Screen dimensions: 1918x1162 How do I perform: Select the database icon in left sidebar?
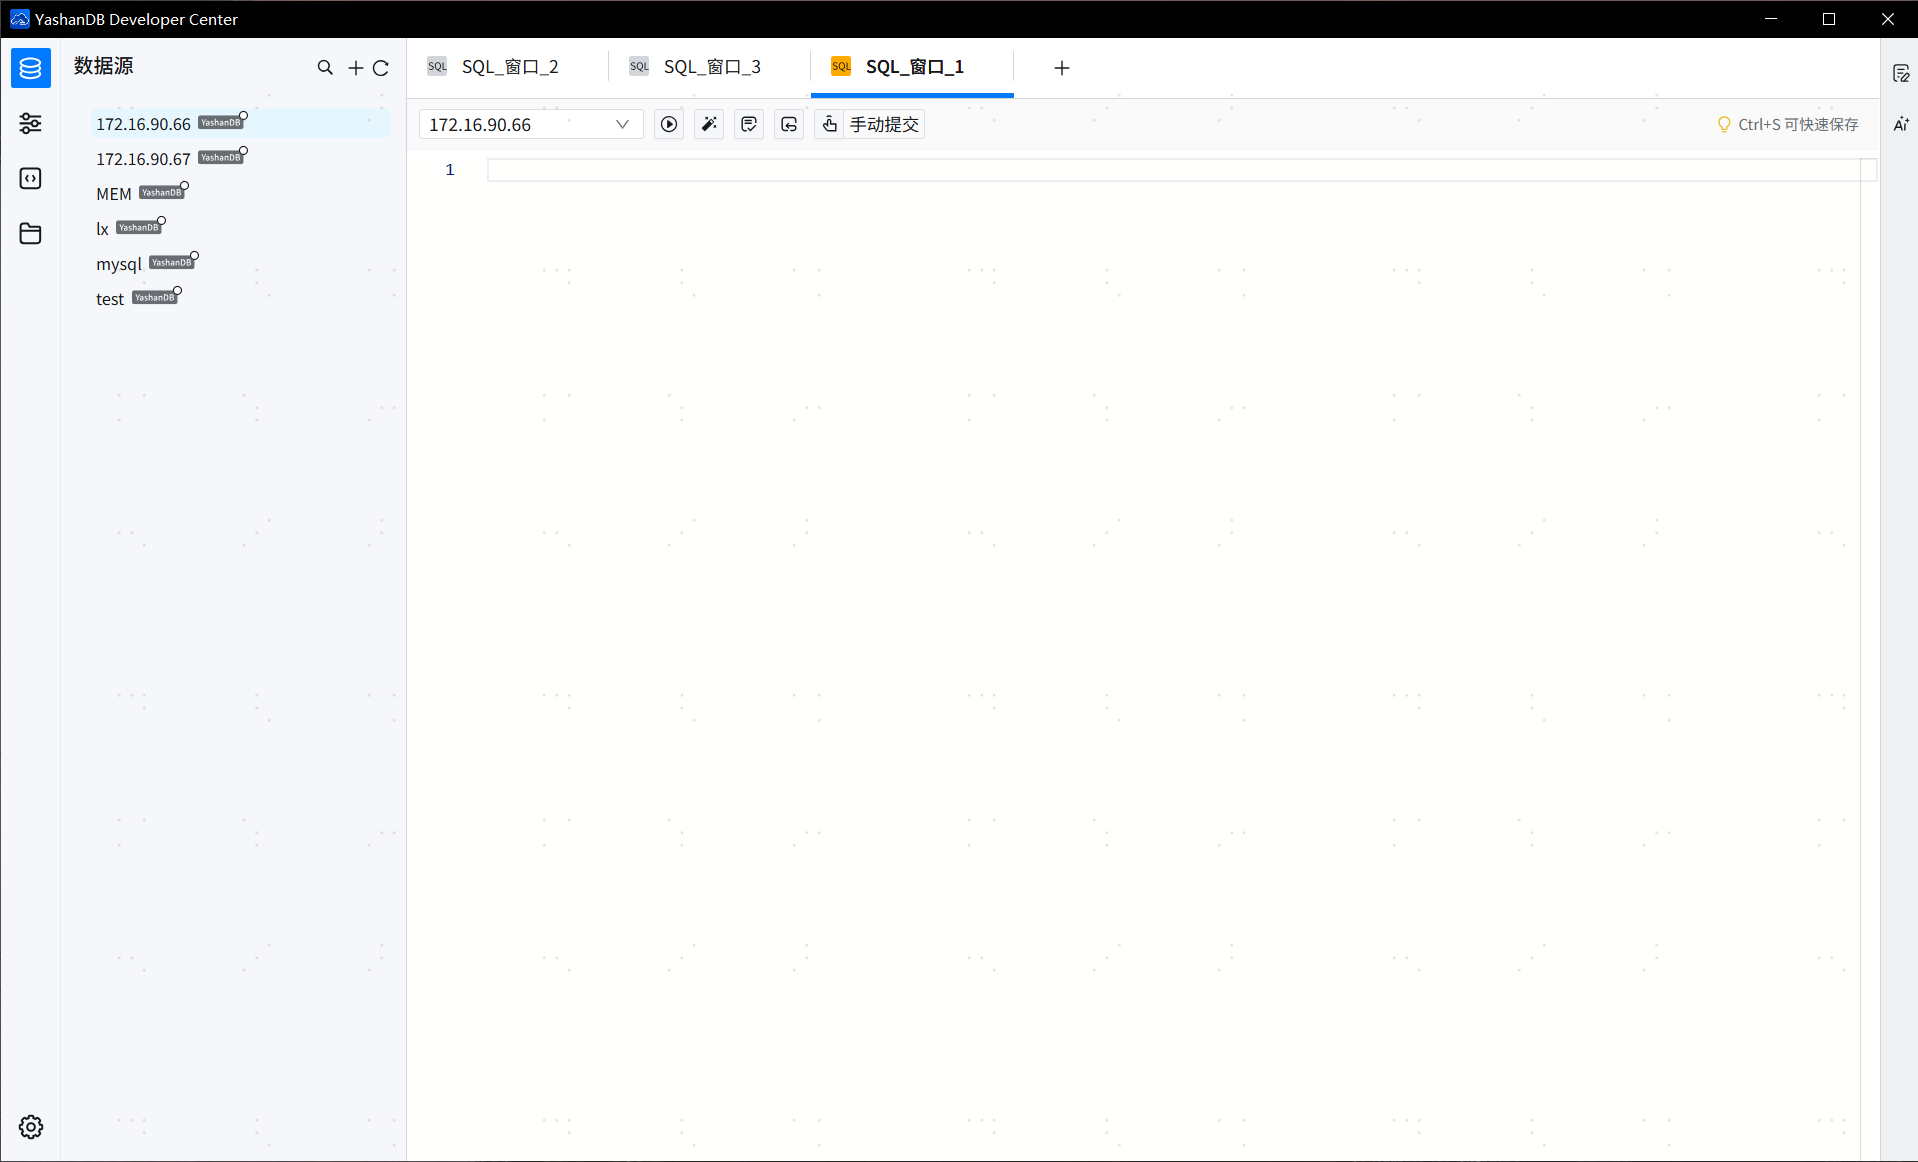[31, 68]
